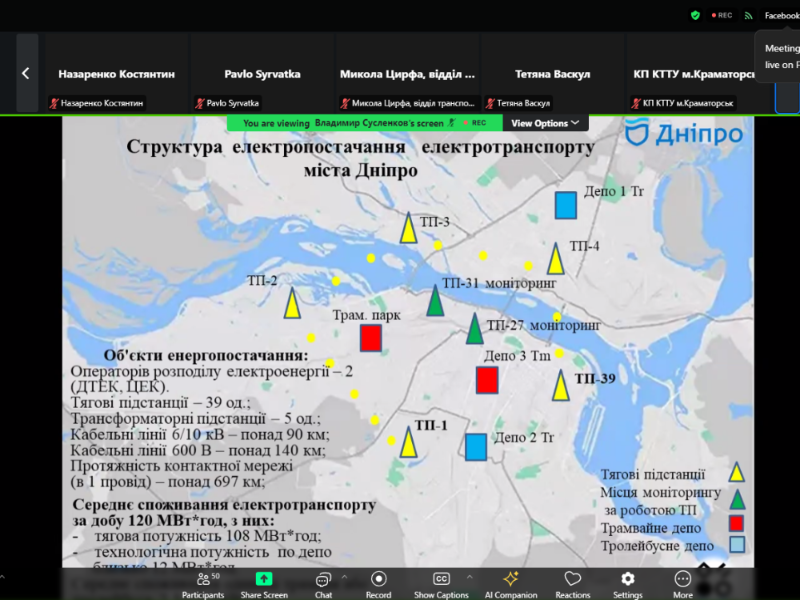Open the More options ellipsis icon
Screen dimensions: 800x600
(x=682, y=578)
